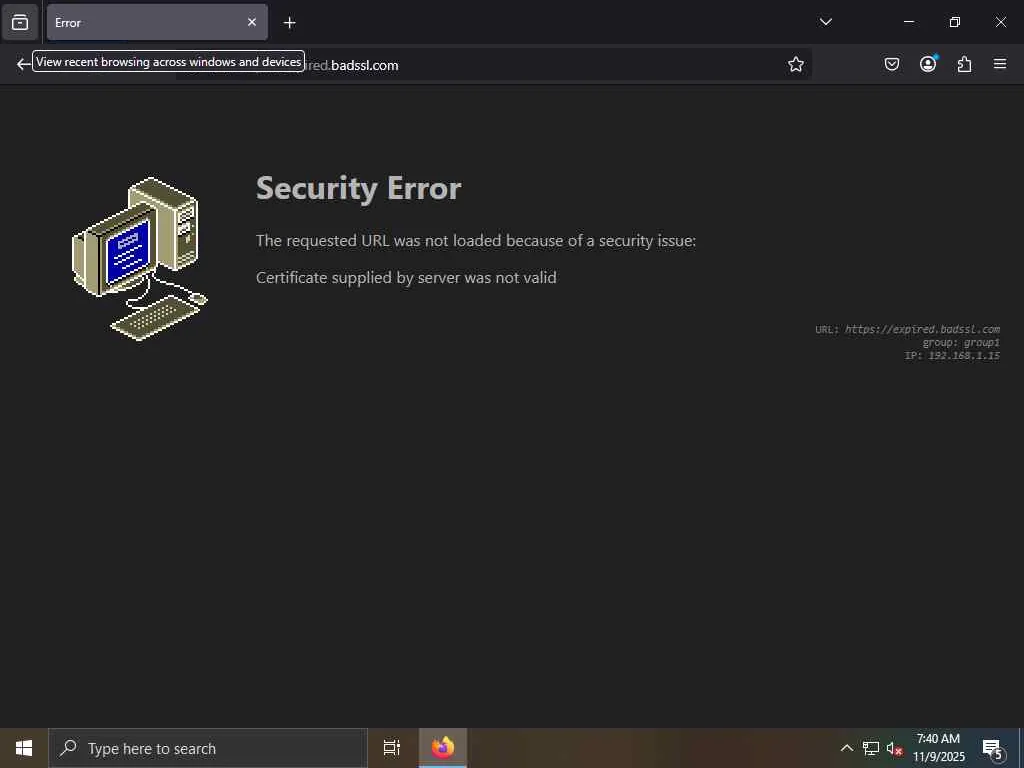This screenshot has width=1024, height=768.
Task: Show hidden system tray icons
Action: click(x=846, y=748)
